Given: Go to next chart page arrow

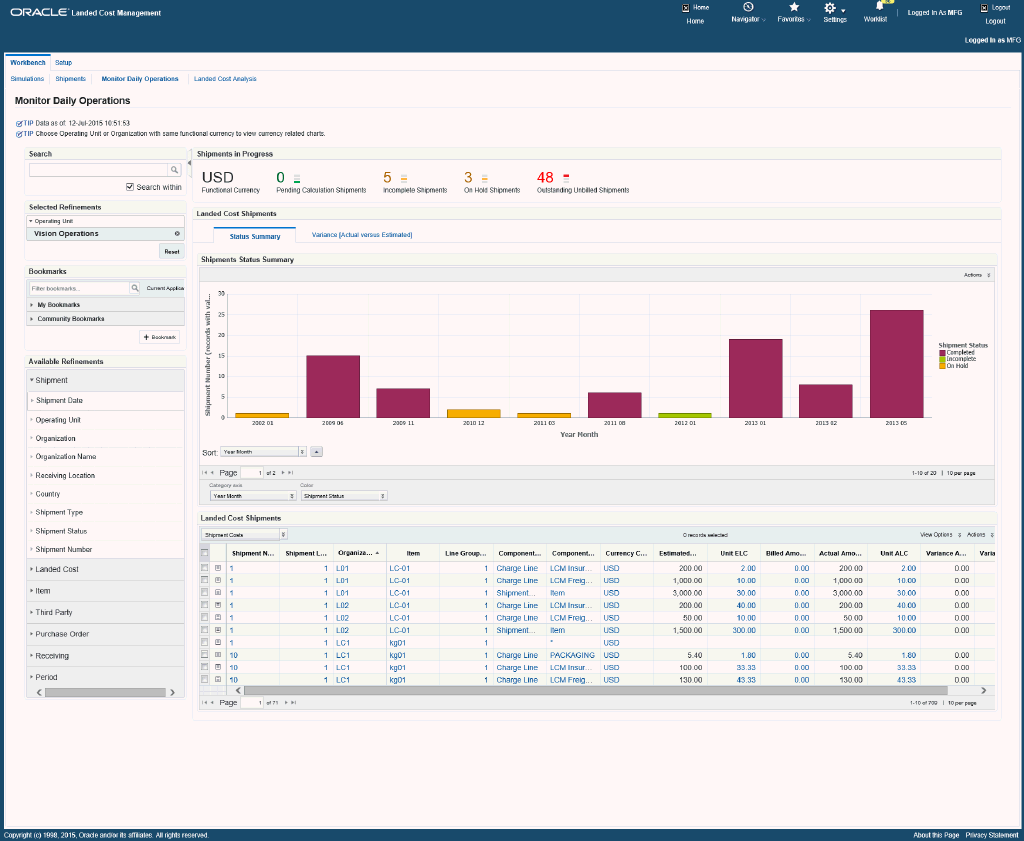Looking at the screenshot, I should (283, 473).
